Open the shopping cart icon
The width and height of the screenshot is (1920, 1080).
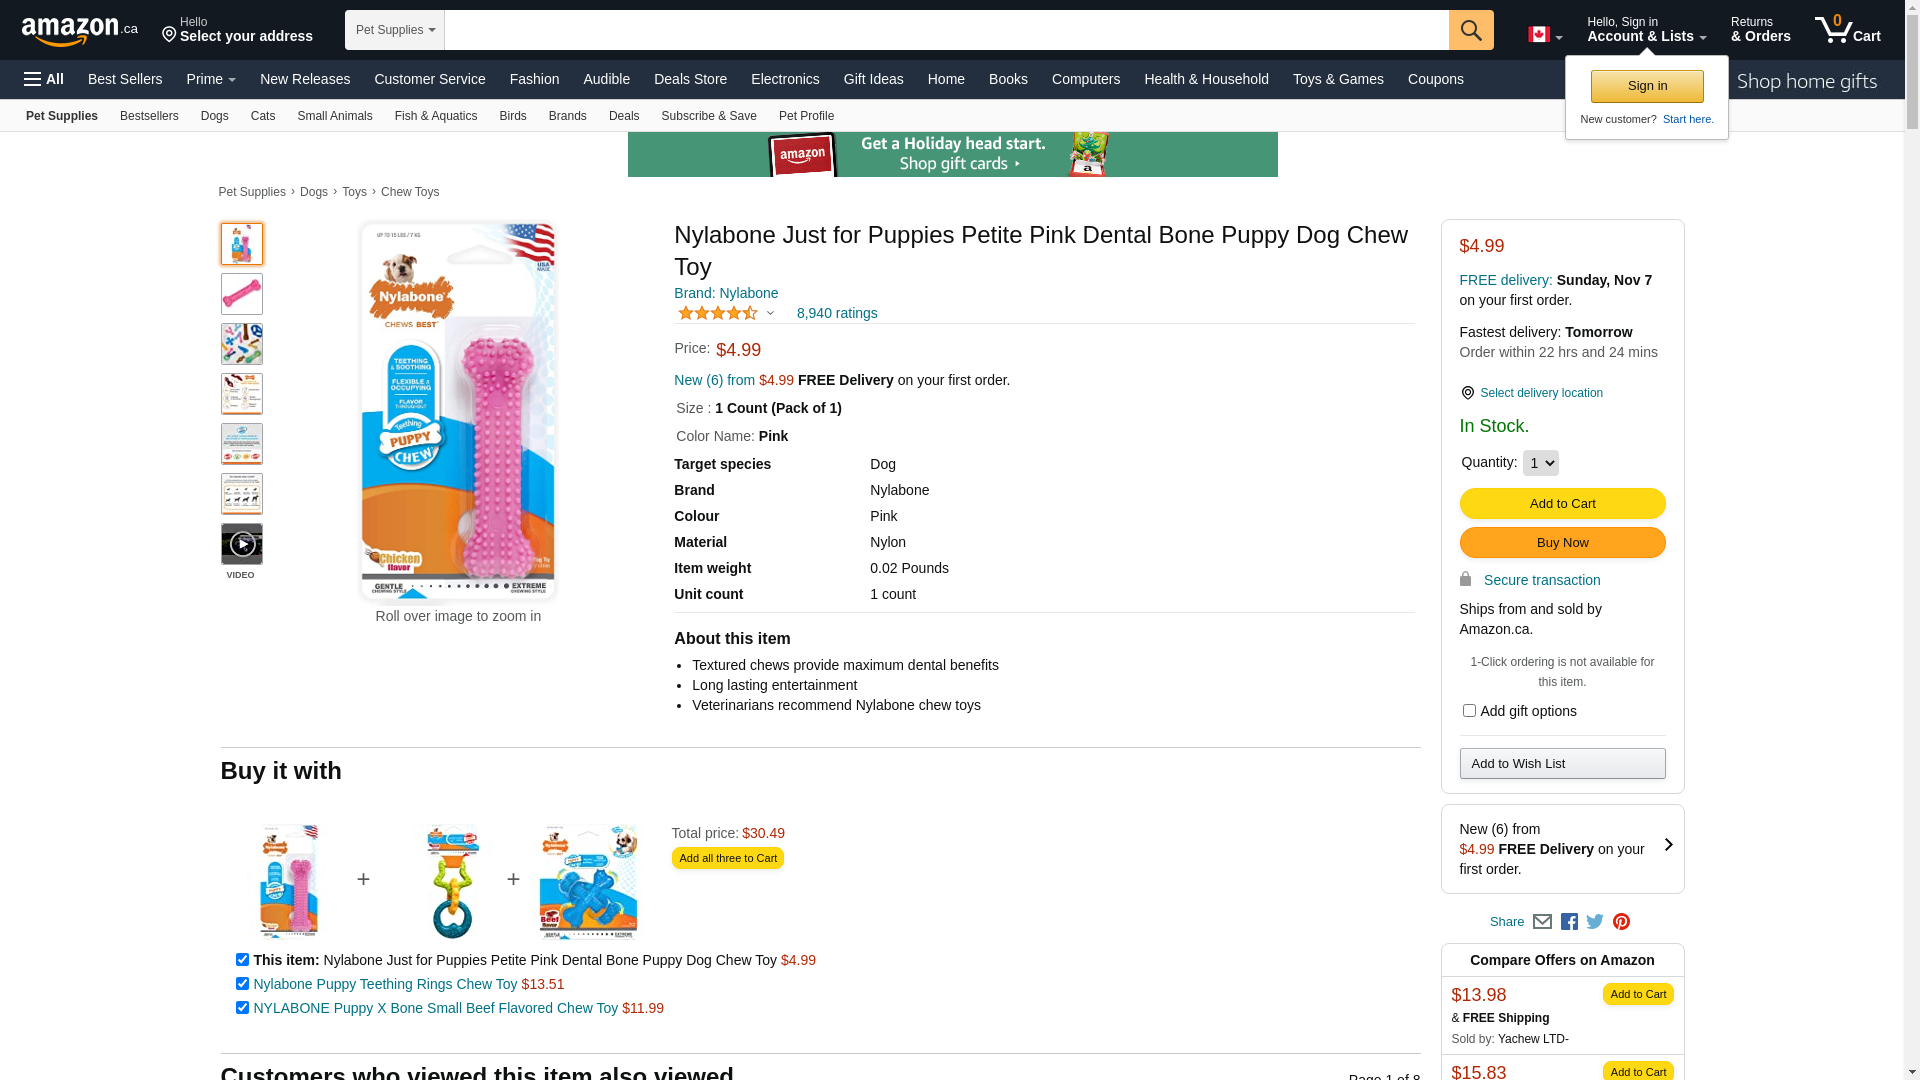pyautogui.click(x=1847, y=29)
